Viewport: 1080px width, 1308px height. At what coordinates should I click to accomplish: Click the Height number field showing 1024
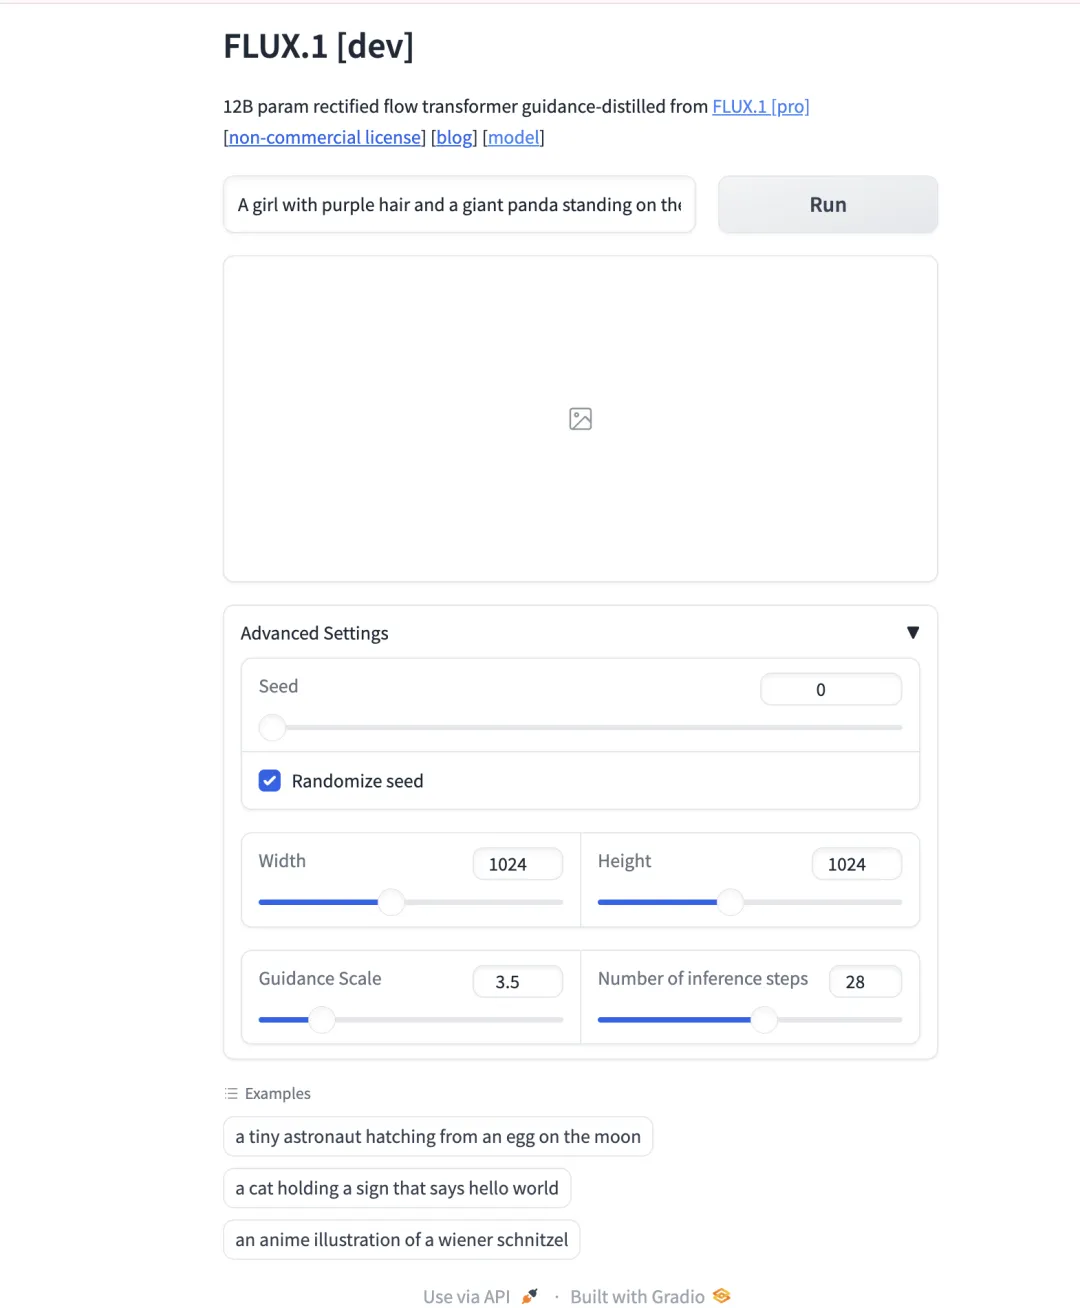pos(857,864)
